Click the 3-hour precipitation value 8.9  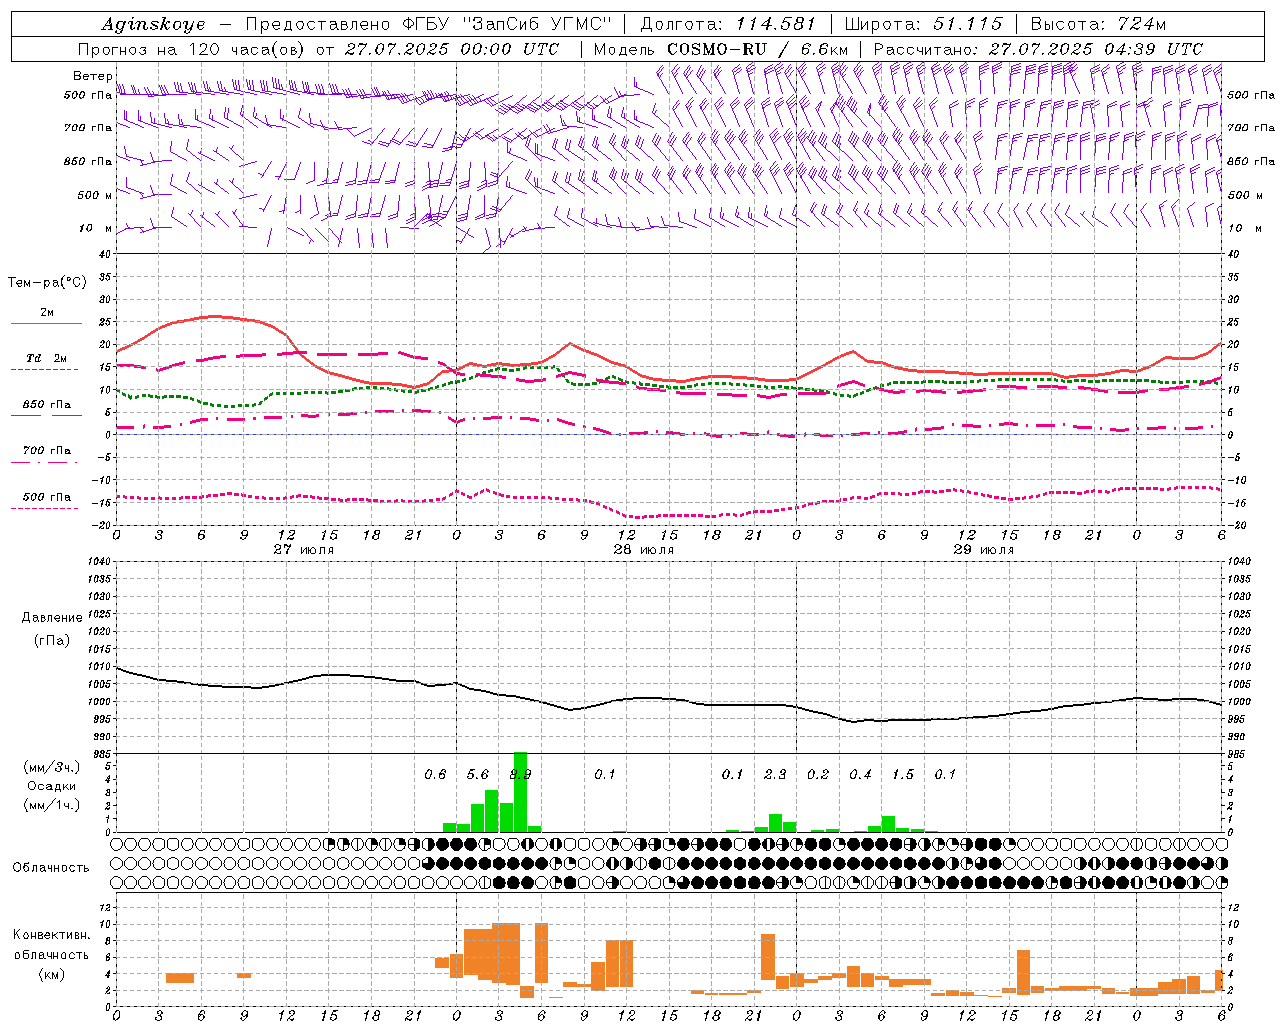520,774
